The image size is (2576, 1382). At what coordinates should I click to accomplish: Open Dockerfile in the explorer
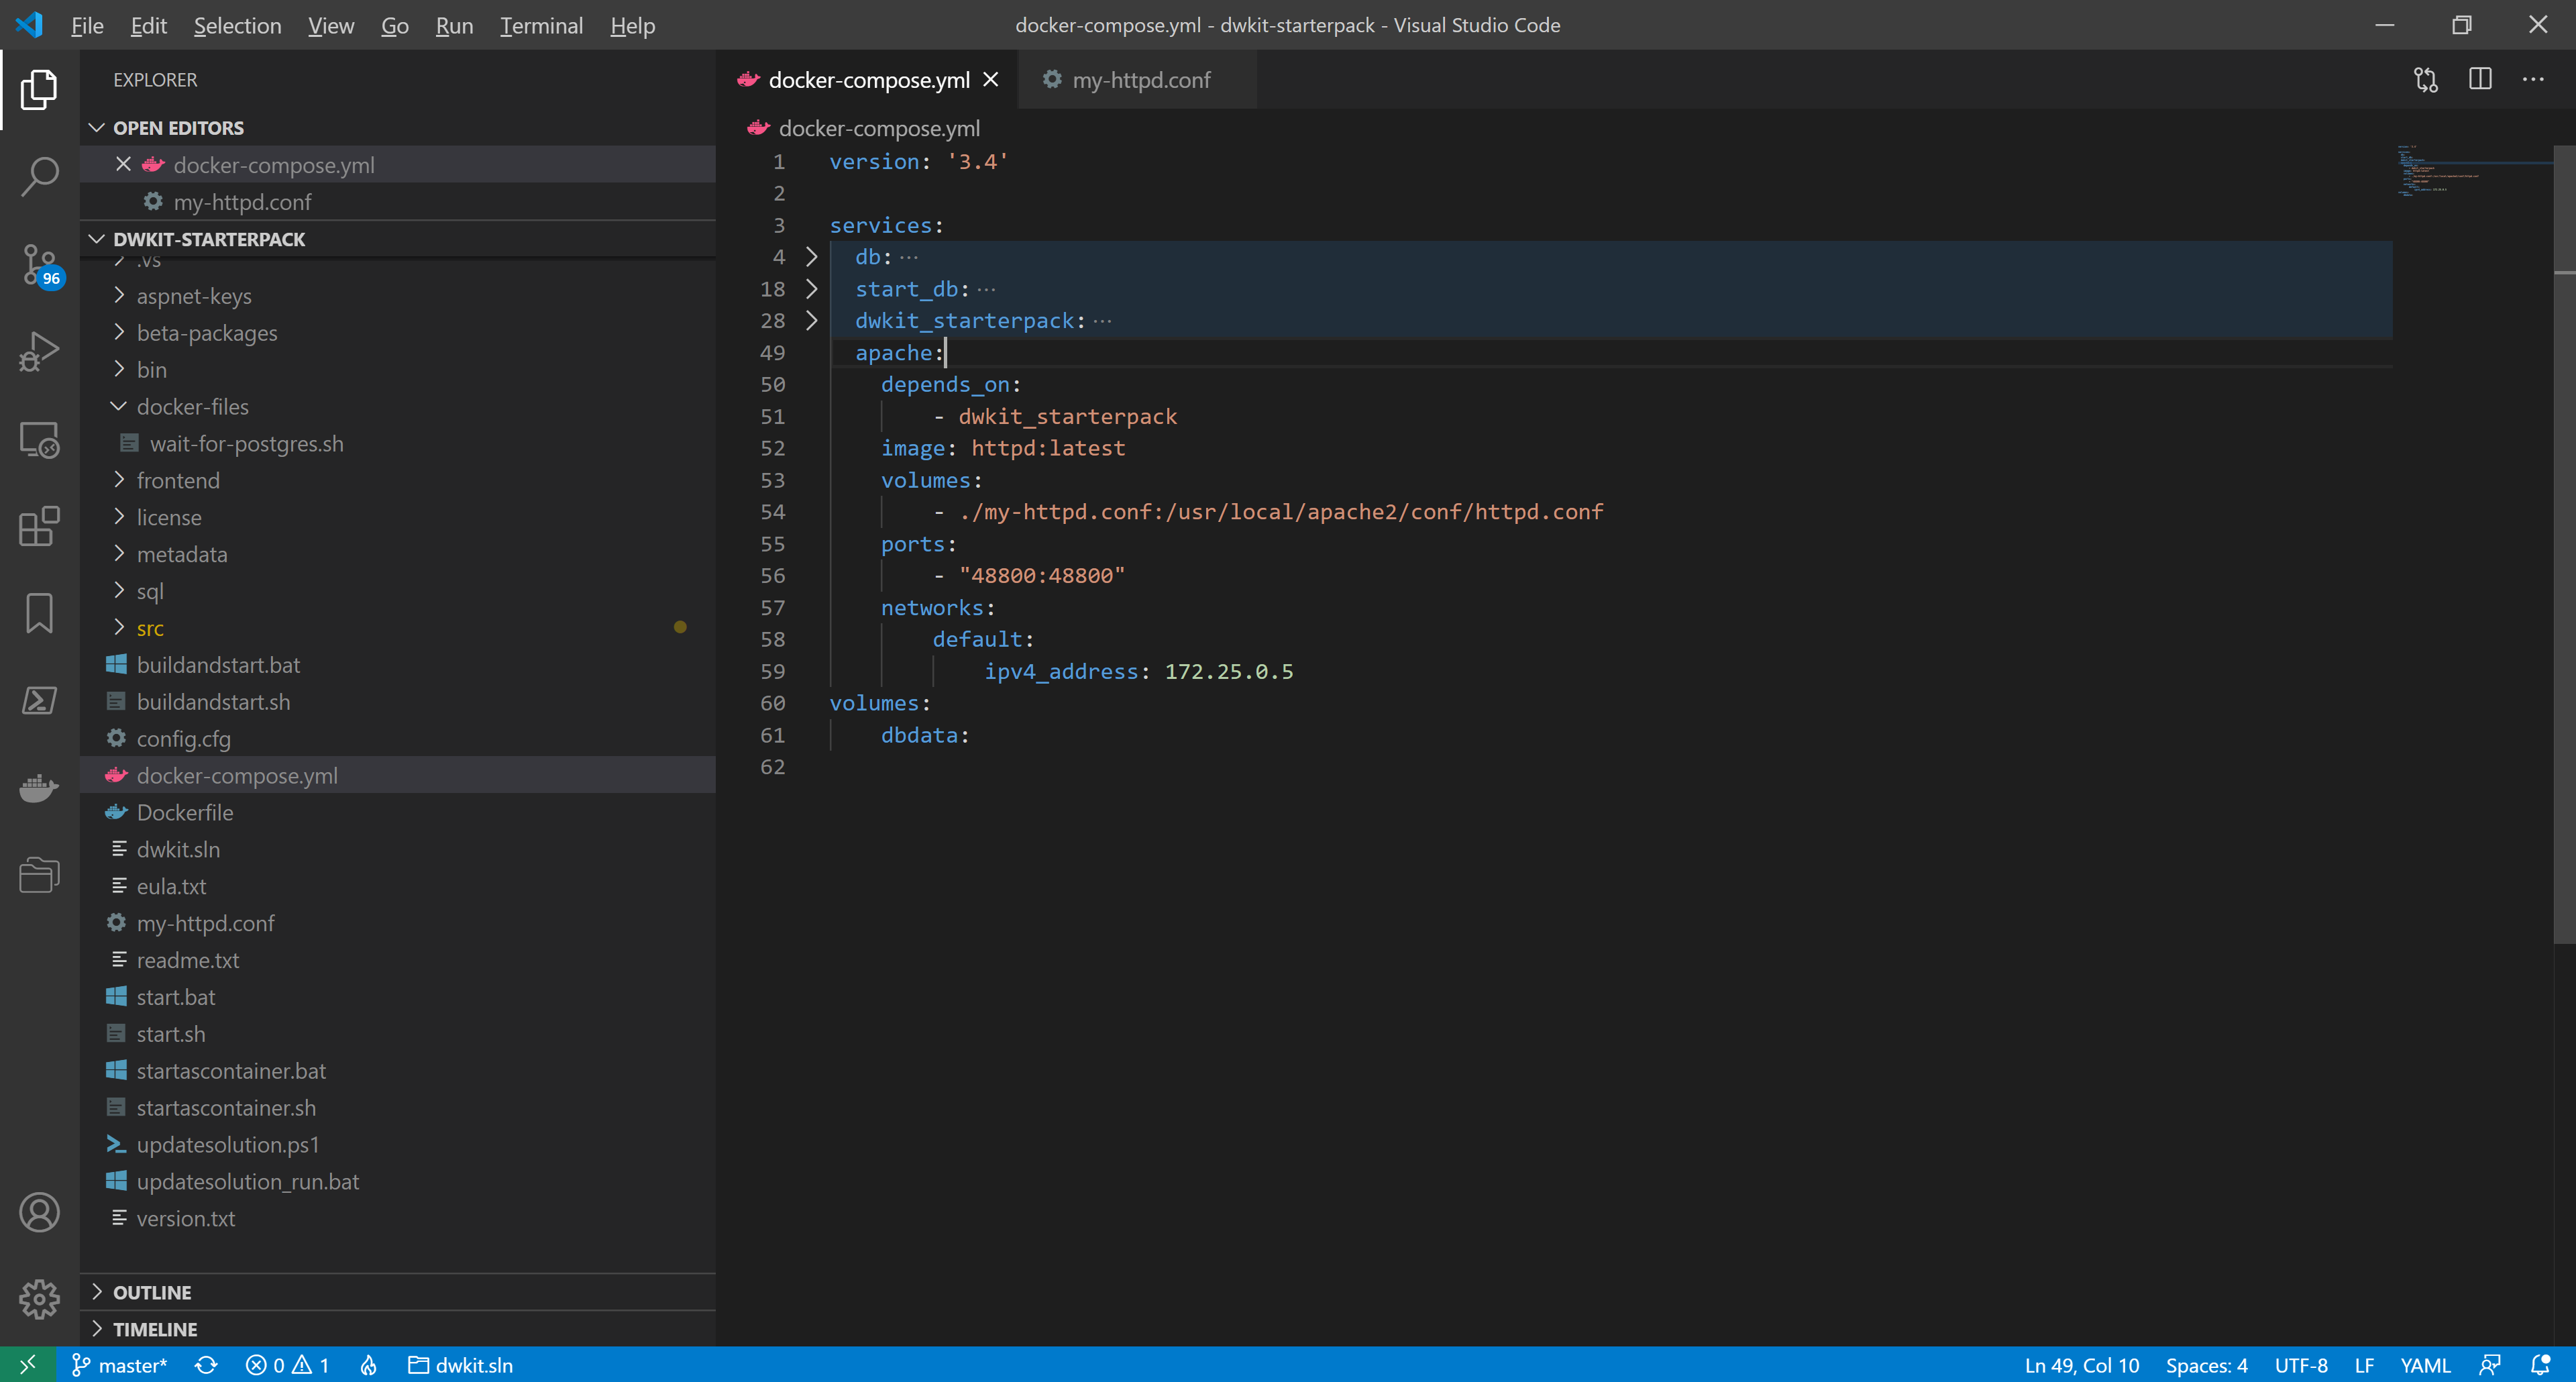point(397,813)
